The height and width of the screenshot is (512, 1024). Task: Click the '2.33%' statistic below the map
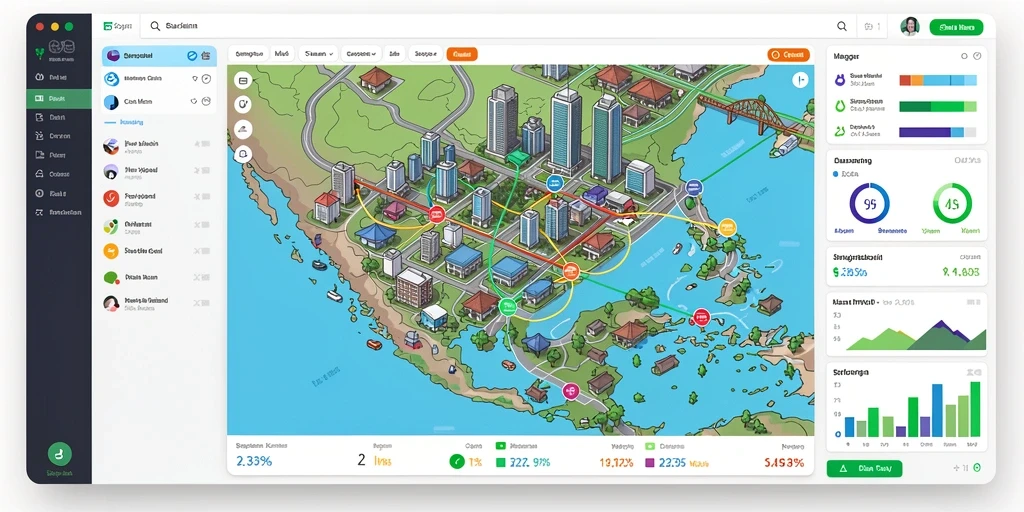[254, 461]
